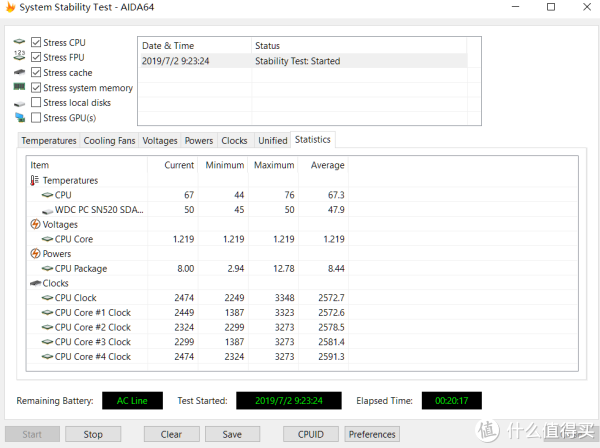600x448 pixels.
Task: Open the Cooling Fans tab
Action: point(109,140)
